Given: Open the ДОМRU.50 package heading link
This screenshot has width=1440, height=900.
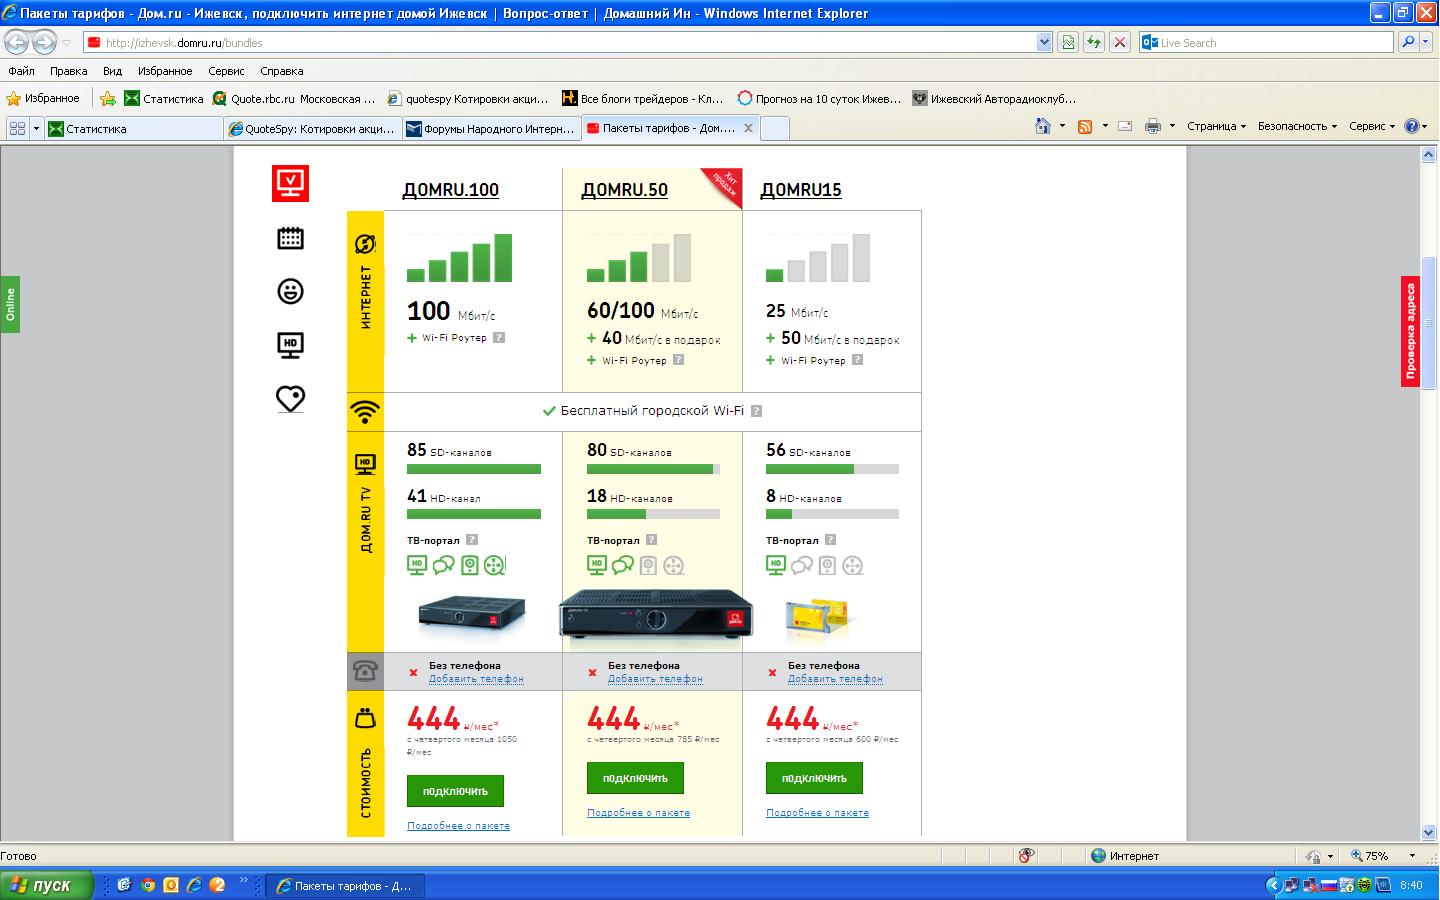Looking at the screenshot, I should click(x=625, y=190).
